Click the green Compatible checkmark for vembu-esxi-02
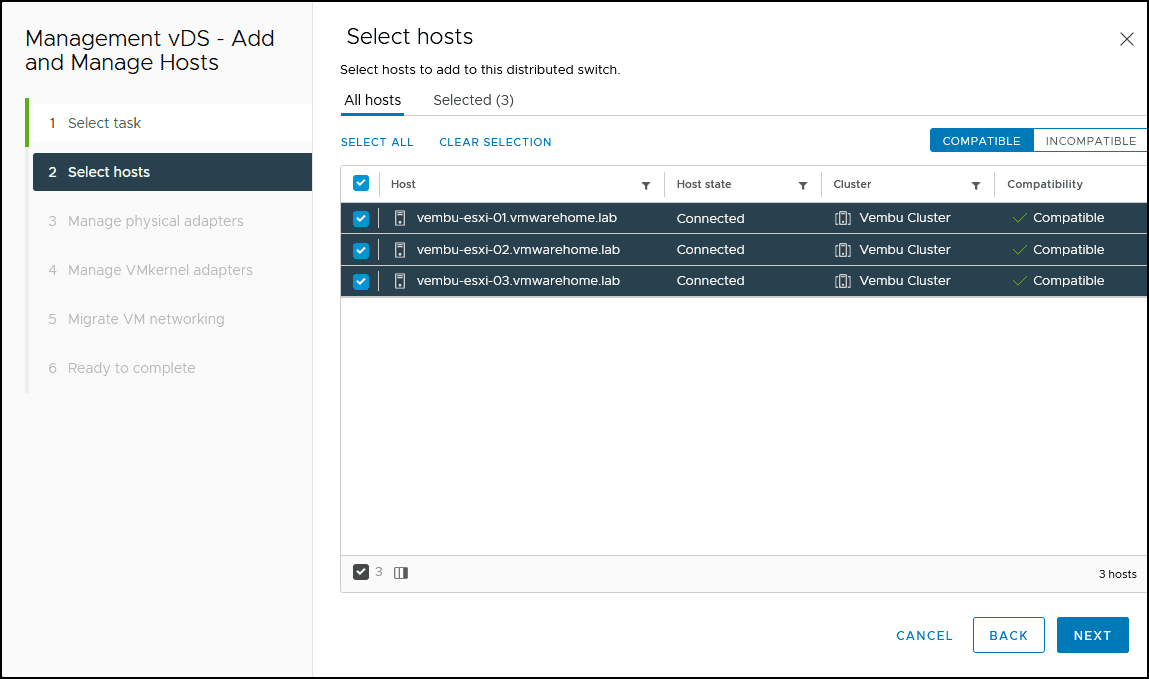1149x679 pixels. (x=1019, y=250)
